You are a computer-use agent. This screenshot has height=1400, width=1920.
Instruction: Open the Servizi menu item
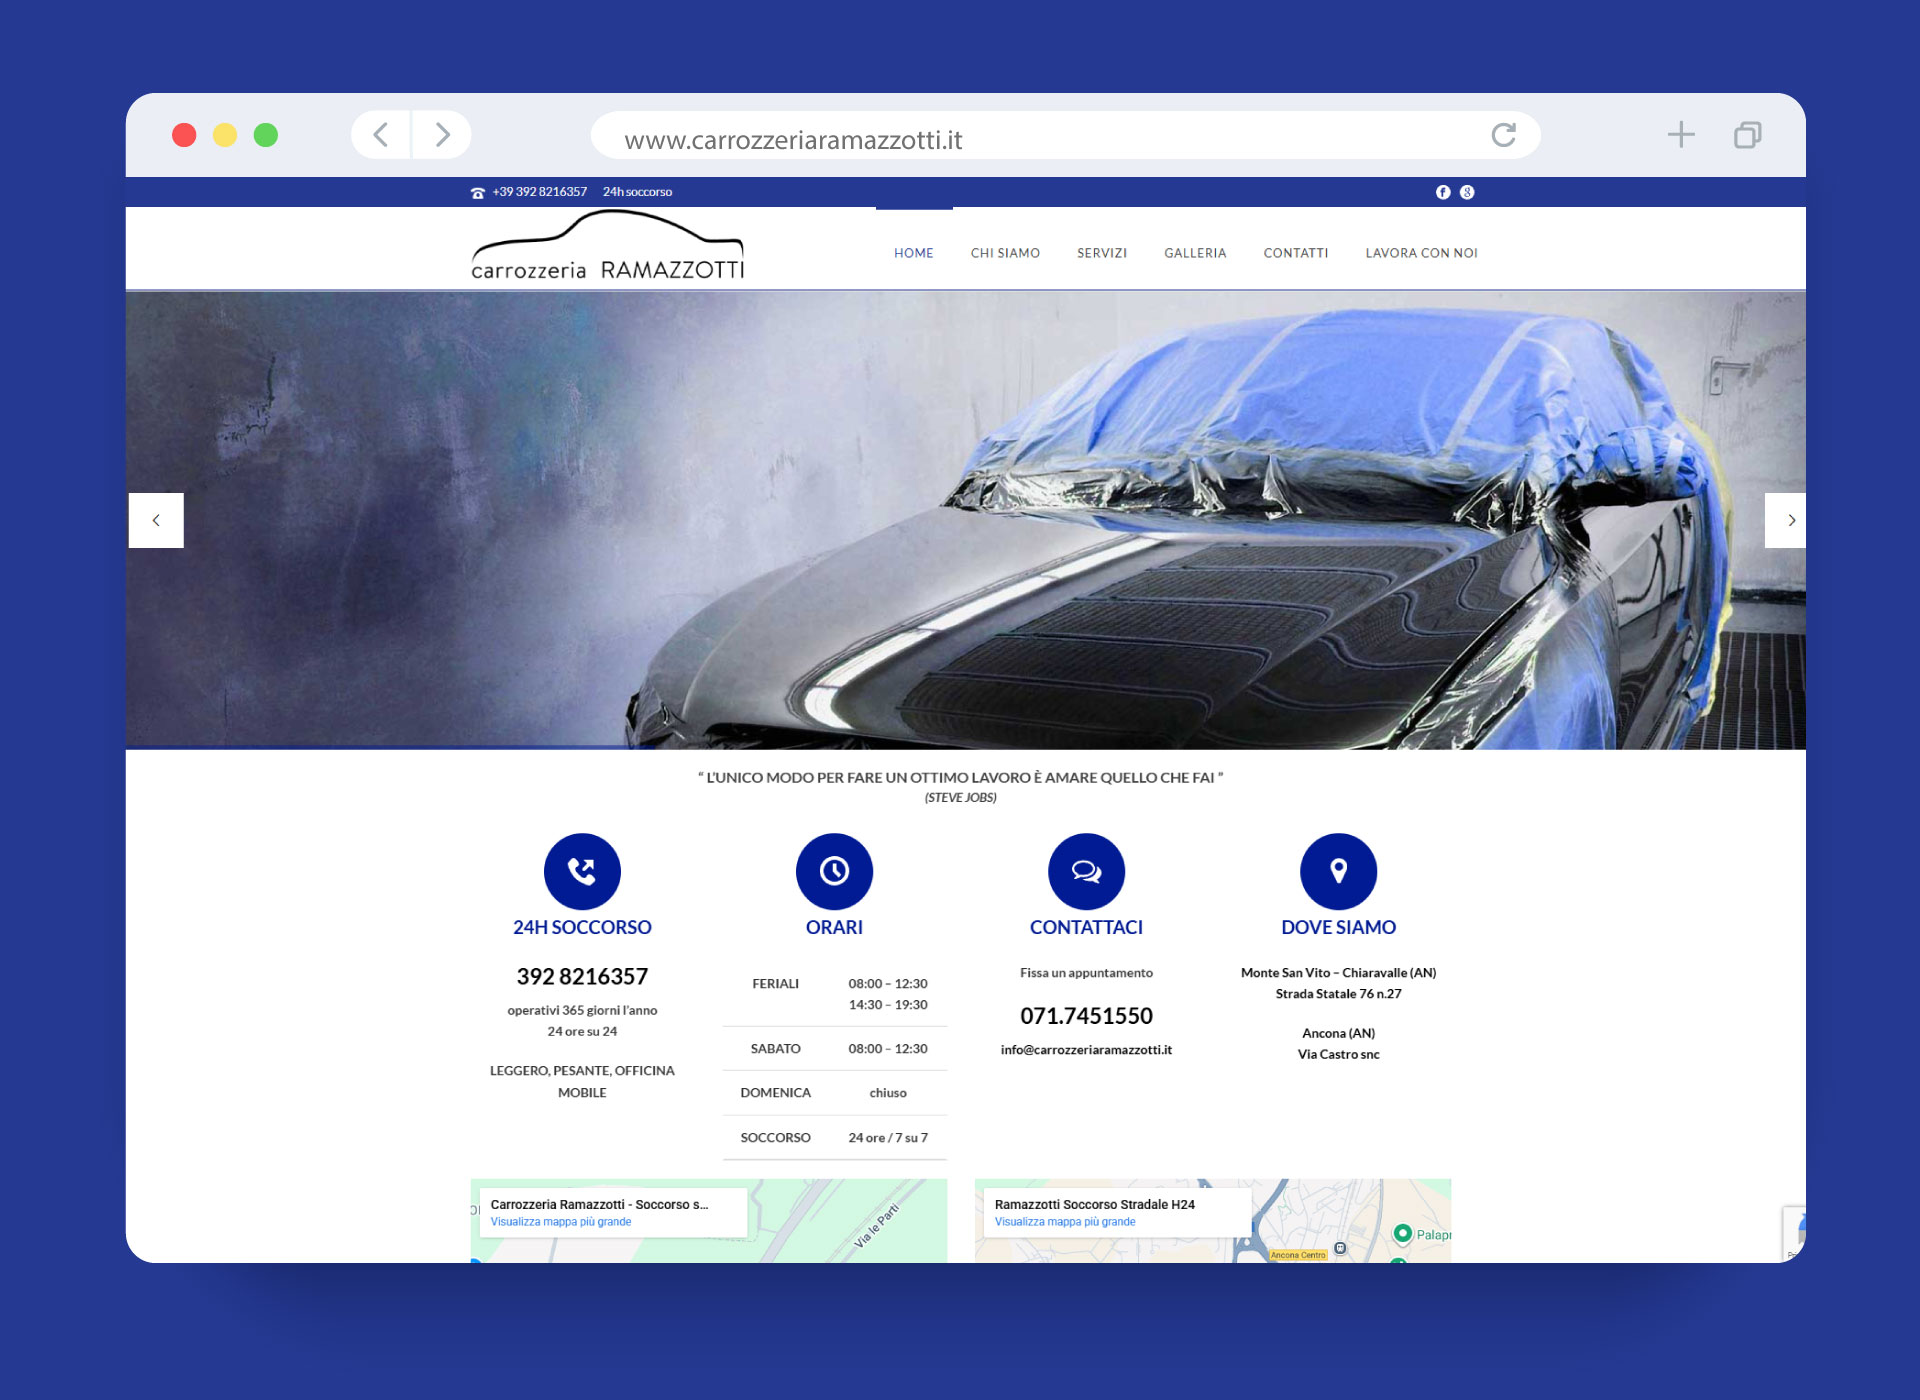click(x=1101, y=253)
